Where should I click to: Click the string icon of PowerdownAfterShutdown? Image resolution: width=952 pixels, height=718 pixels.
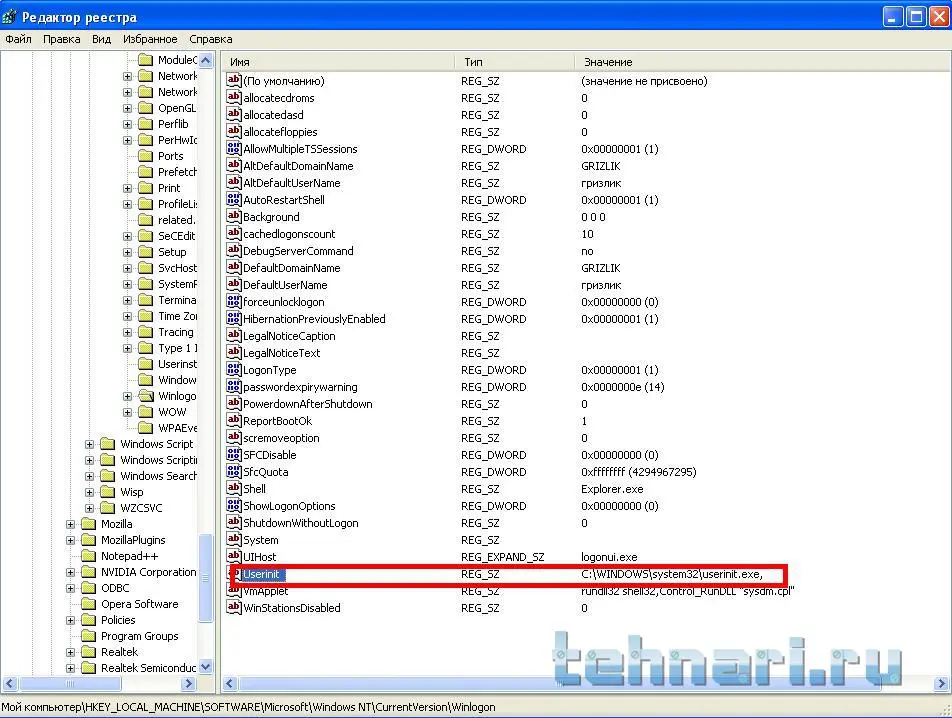(234, 403)
